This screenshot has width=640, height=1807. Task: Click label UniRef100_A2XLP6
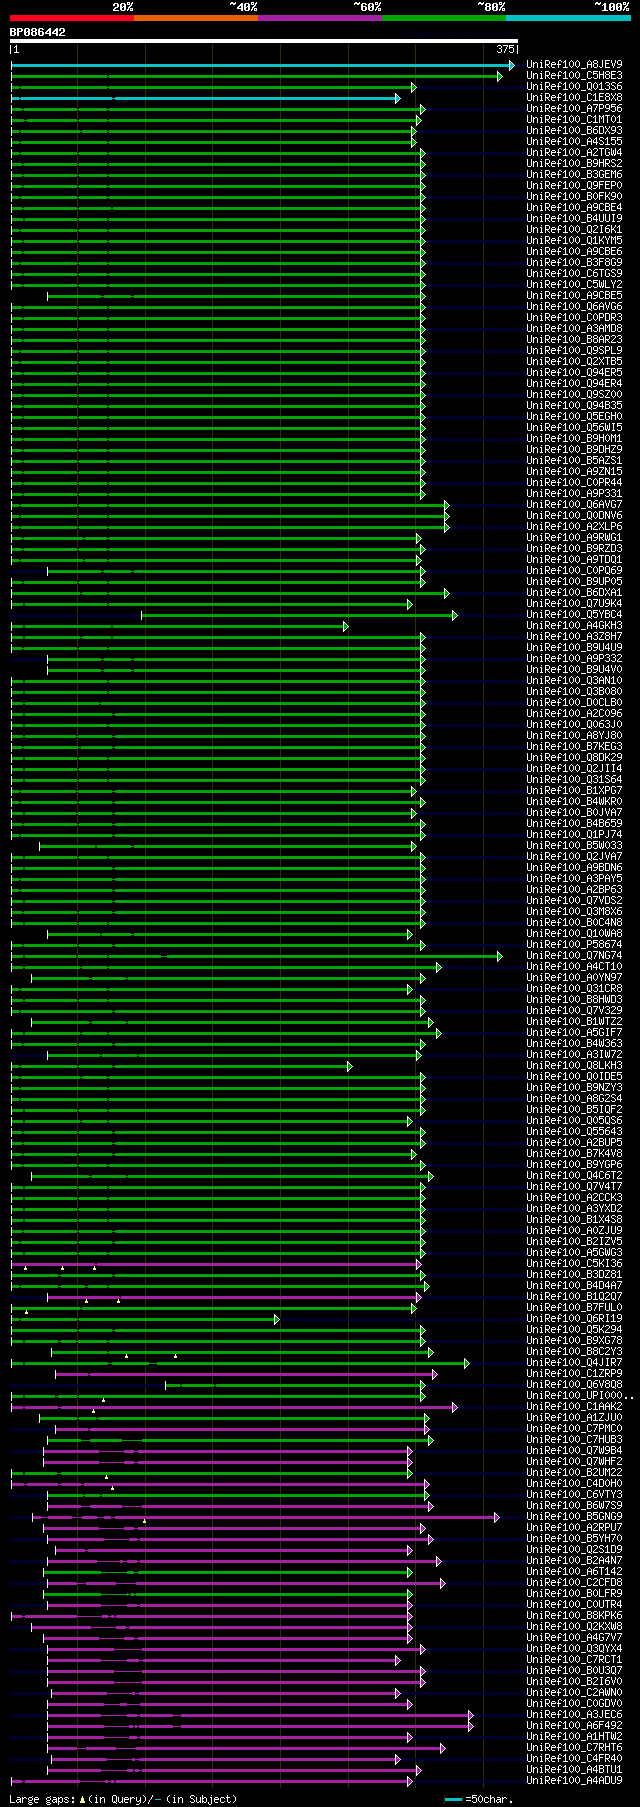574,527
